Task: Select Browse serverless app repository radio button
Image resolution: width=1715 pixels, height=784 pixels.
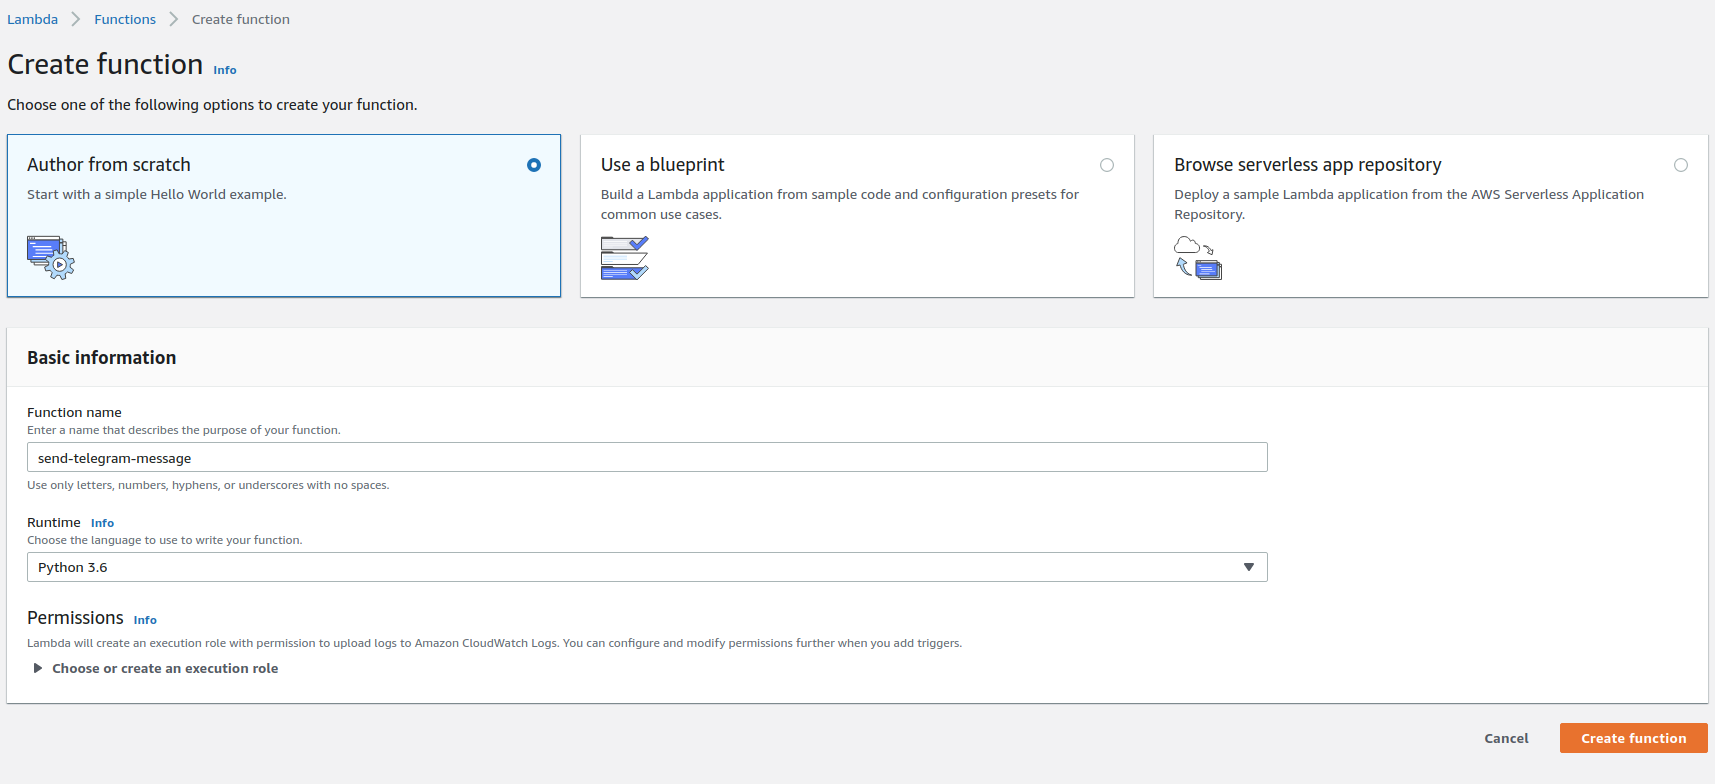Action: 1681,165
